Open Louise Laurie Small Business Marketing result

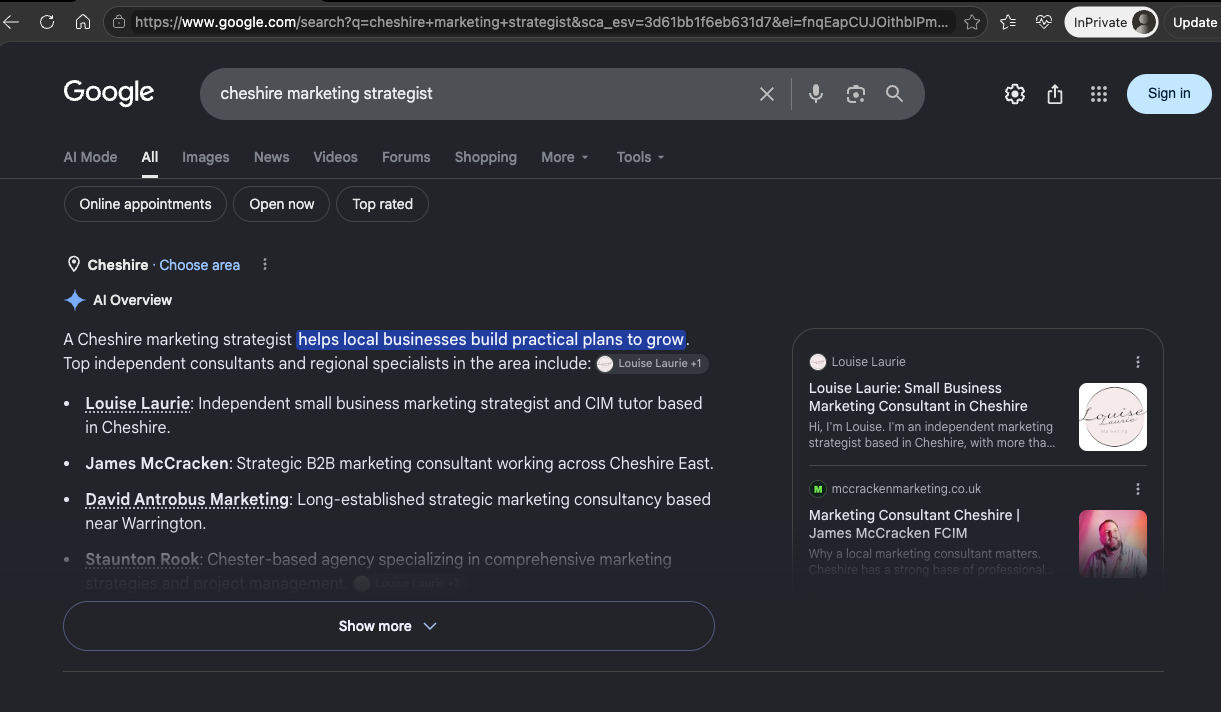pos(918,397)
